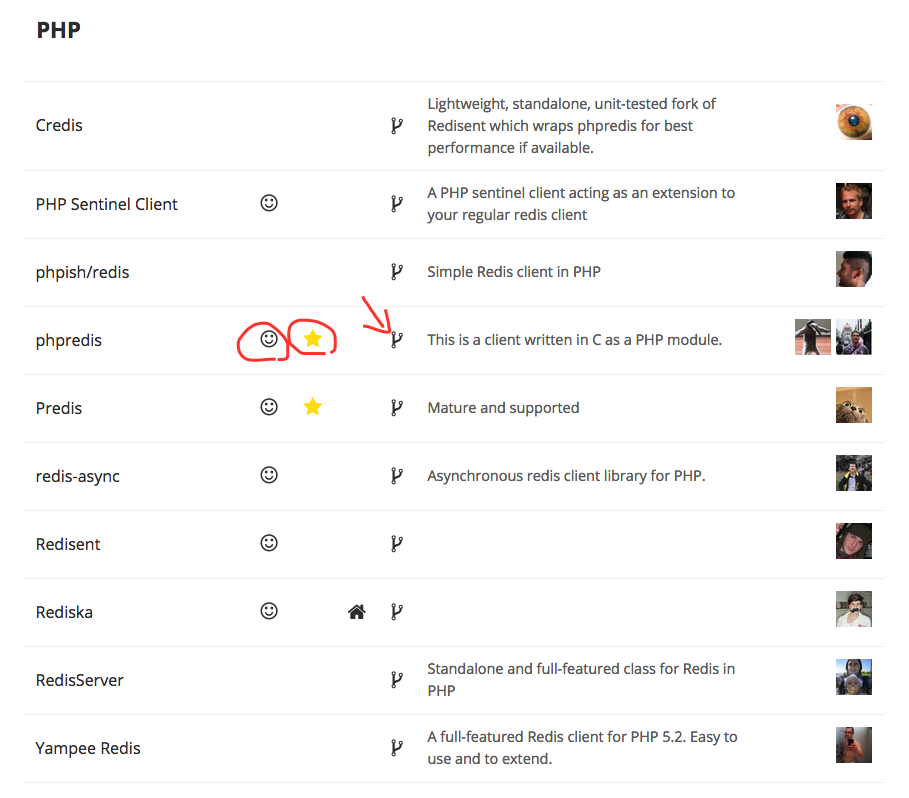
Task: Select the Rediska client name
Action: (x=64, y=612)
